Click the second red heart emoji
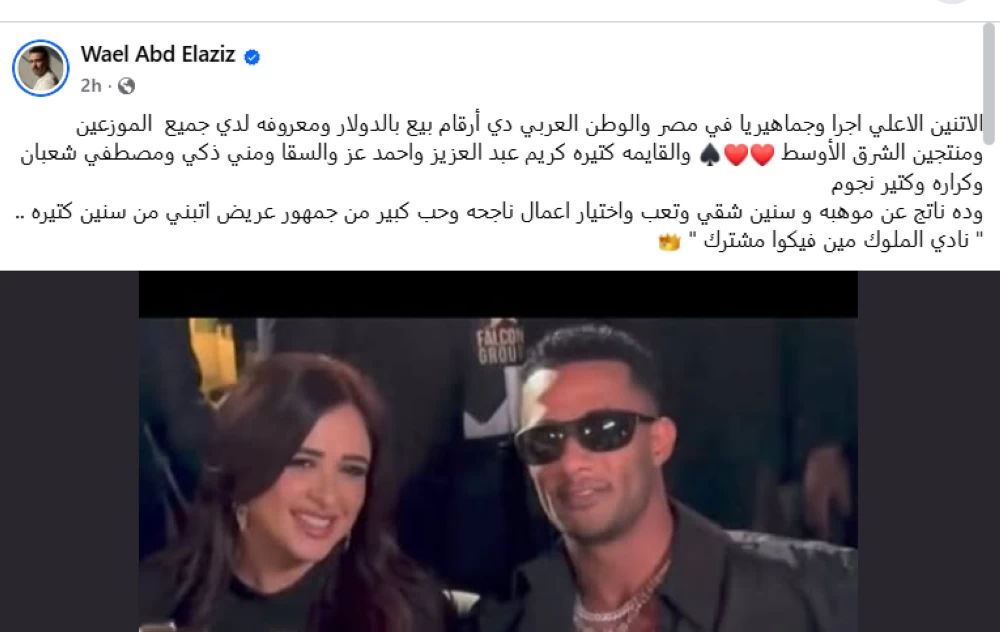The height and width of the screenshot is (632, 1000). 737,155
